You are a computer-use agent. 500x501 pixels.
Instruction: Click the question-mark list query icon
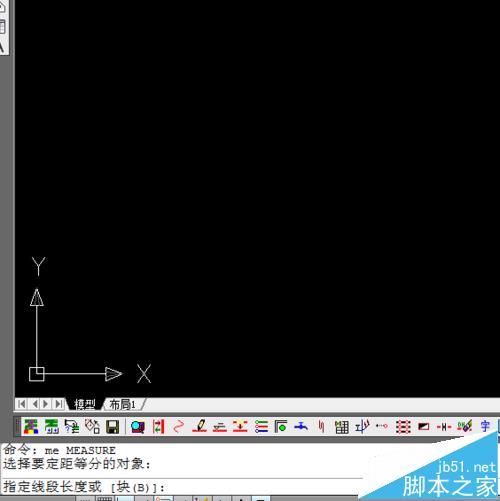point(72,426)
